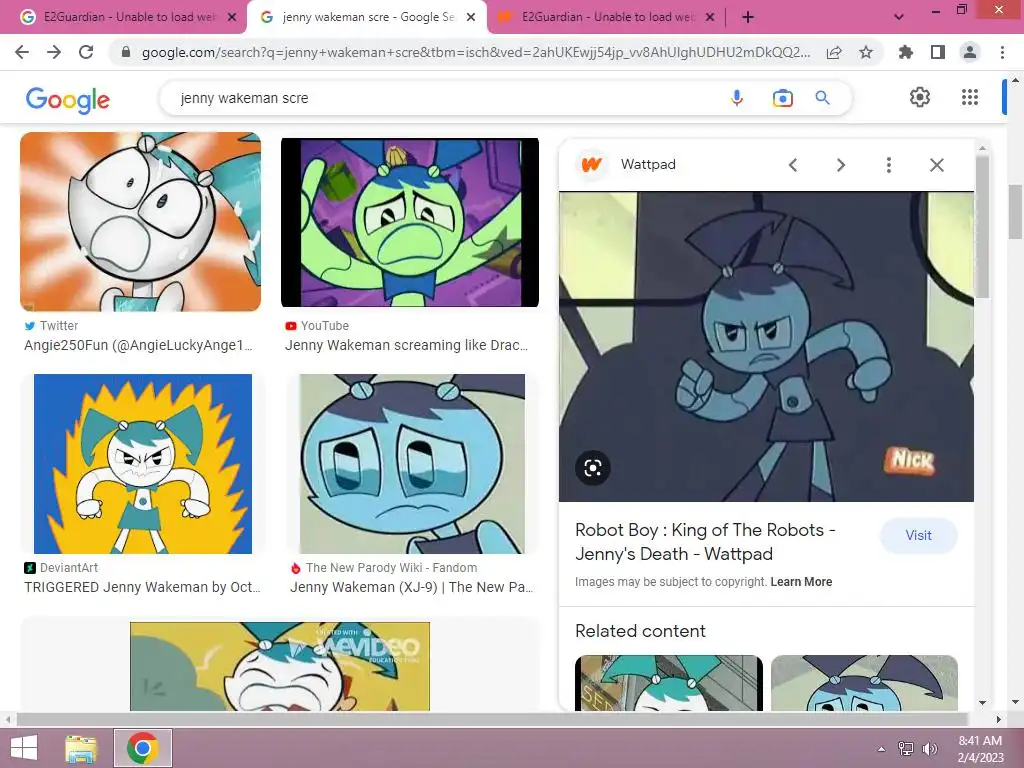Open File Explorer from the taskbar
This screenshot has width=1024, height=768.
click(x=81, y=748)
